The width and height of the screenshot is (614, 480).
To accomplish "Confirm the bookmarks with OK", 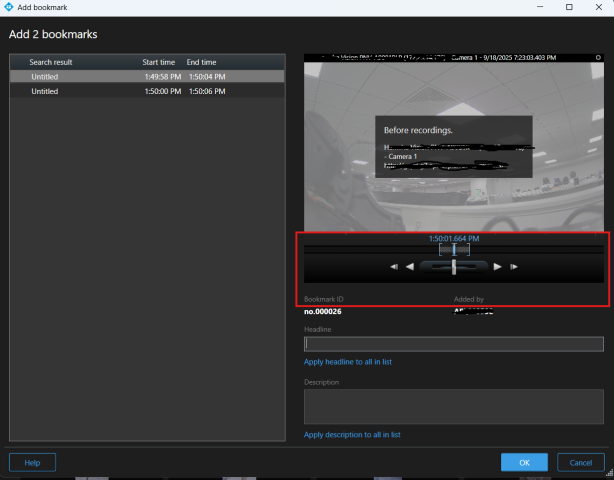I will click(524, 463).
